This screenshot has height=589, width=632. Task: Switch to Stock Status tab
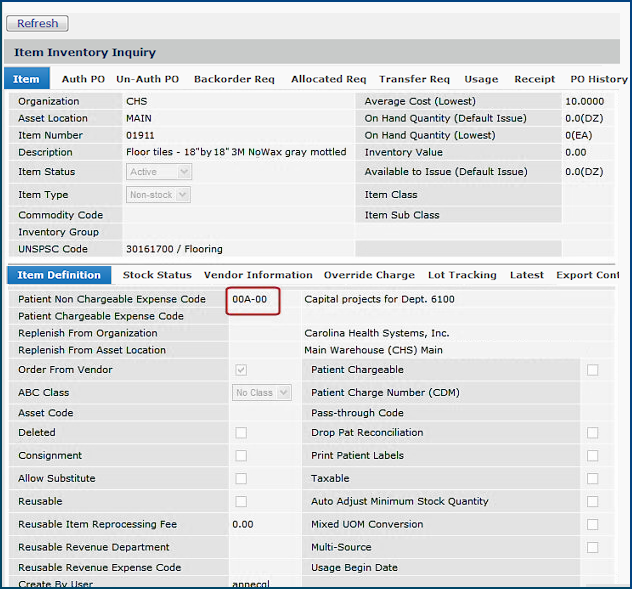tap(157, 275)
